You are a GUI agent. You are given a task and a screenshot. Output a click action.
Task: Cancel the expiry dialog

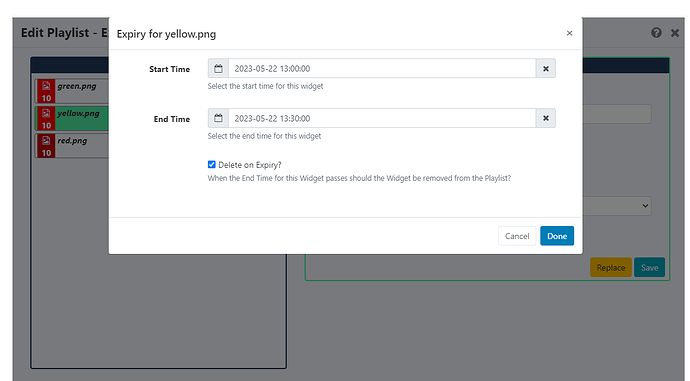(517, 236)
